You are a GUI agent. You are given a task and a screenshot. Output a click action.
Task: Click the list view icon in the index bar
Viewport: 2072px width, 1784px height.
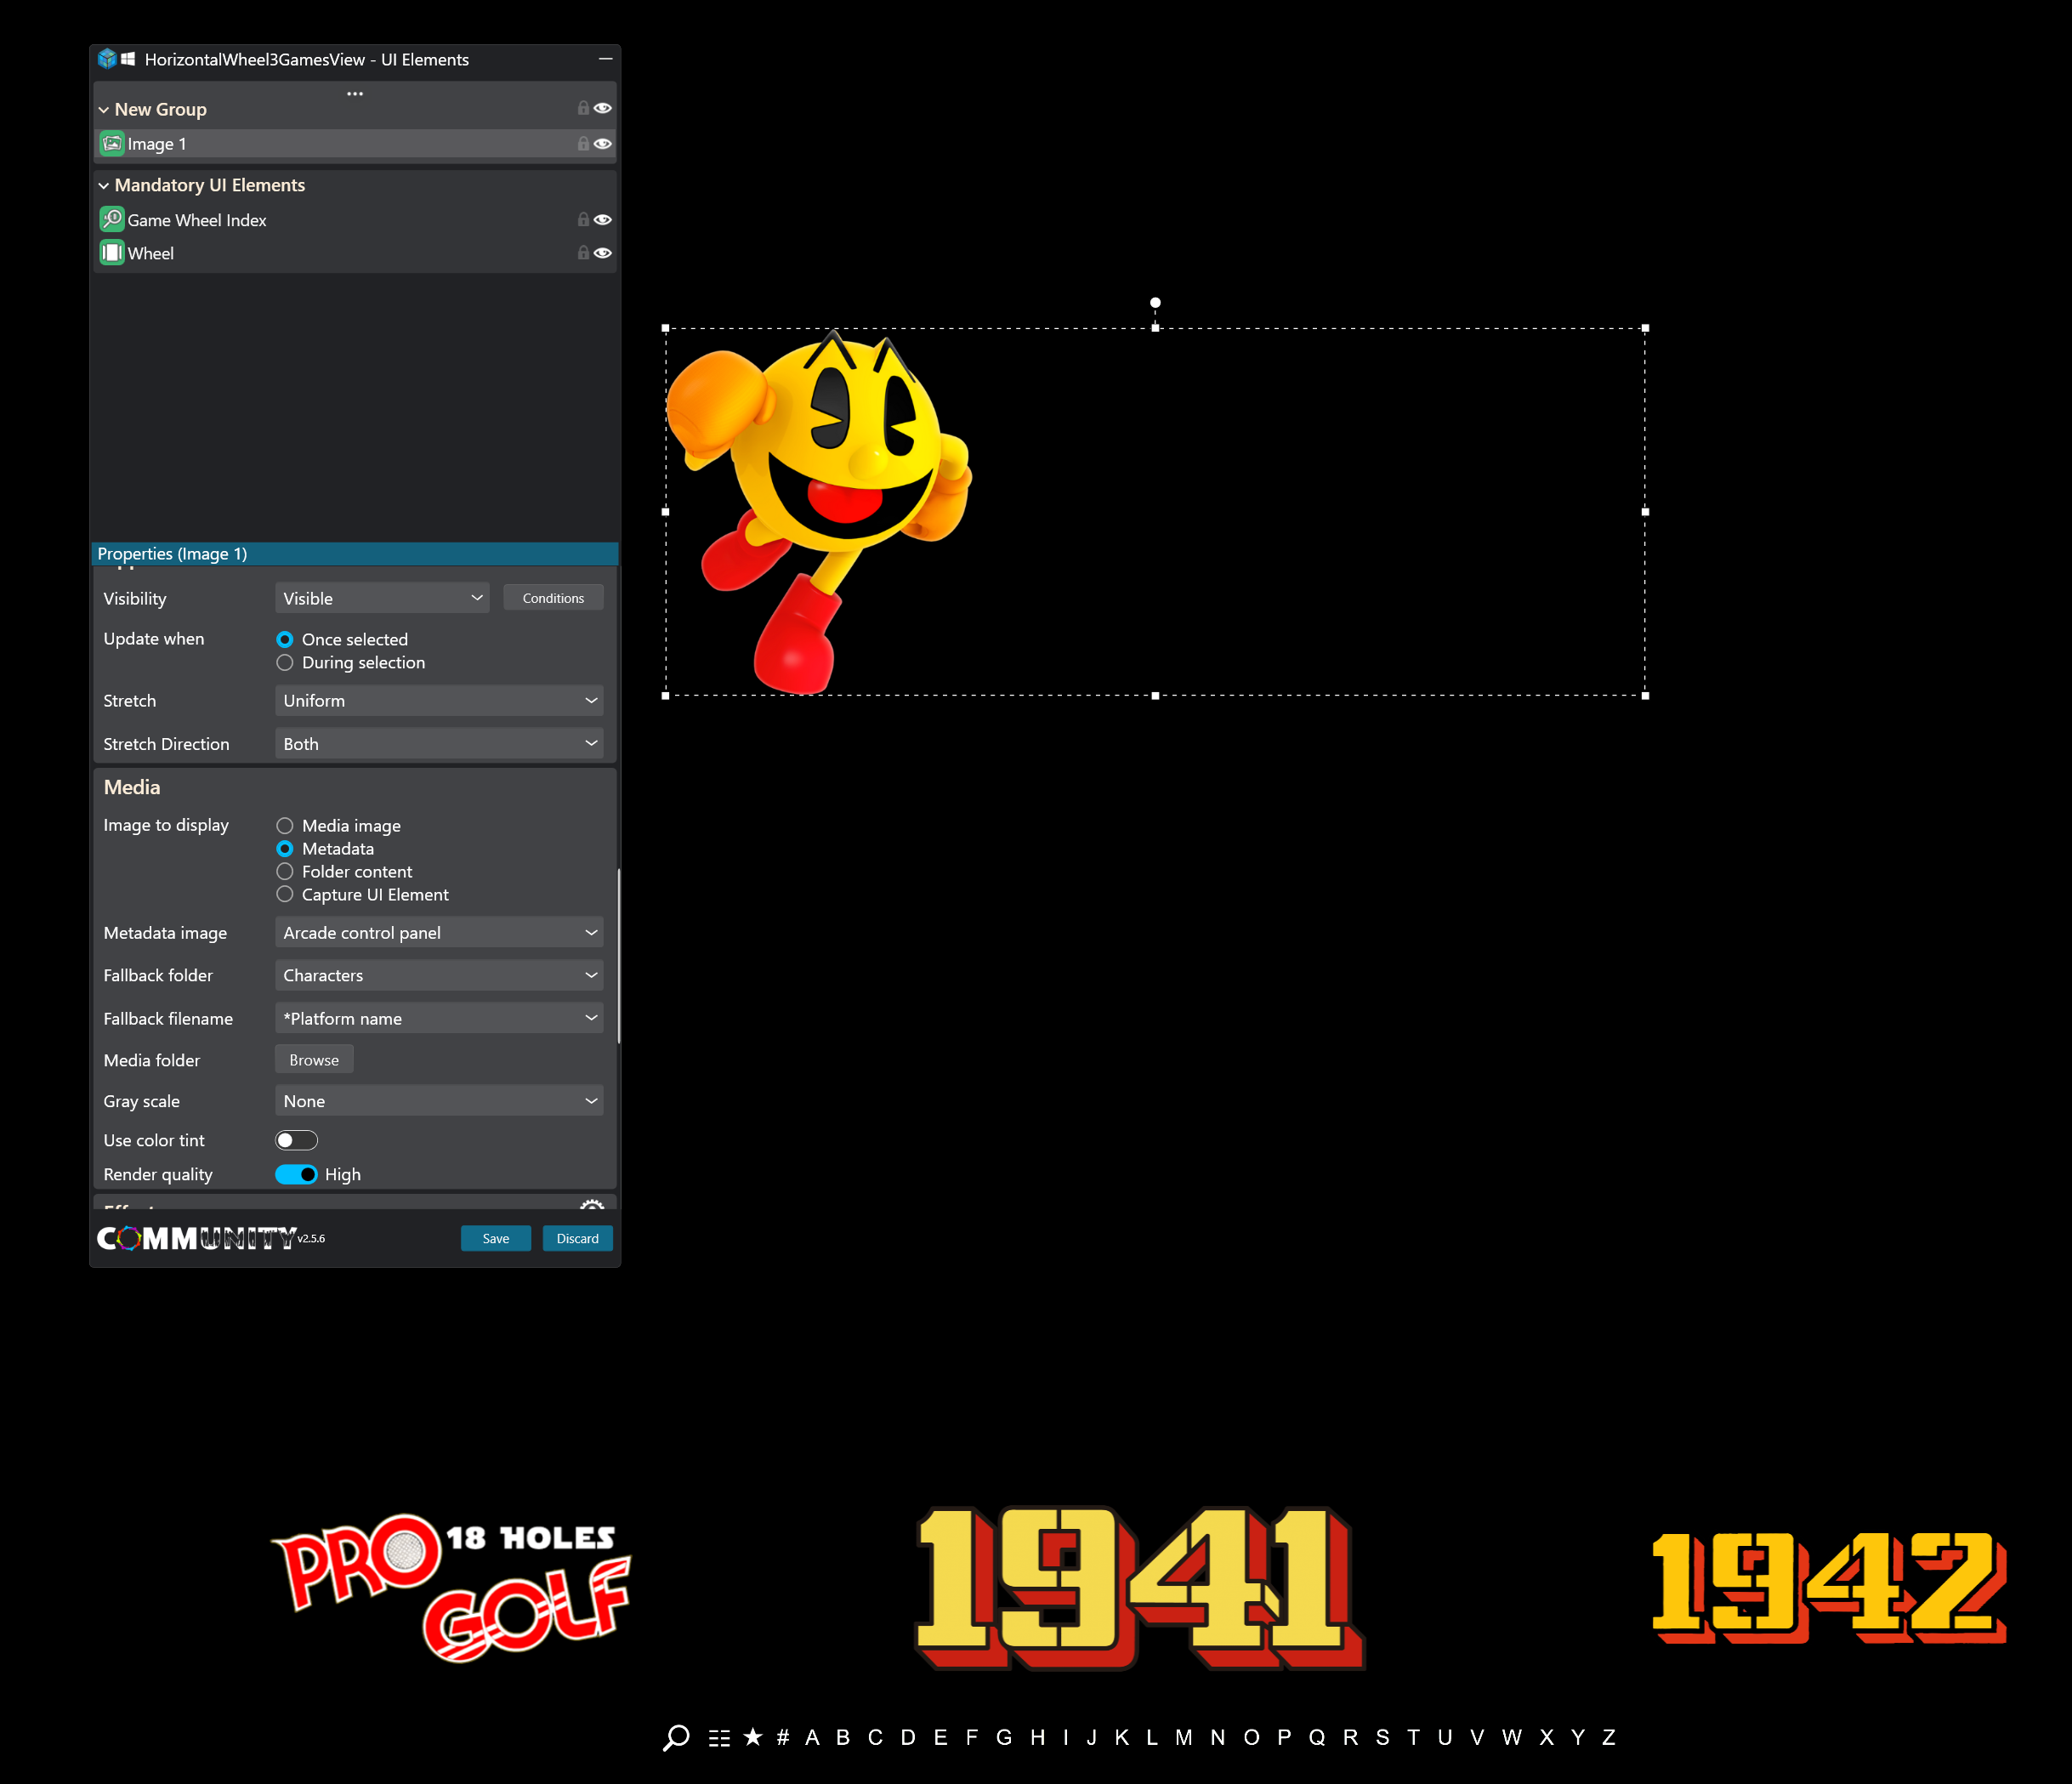719,1739
